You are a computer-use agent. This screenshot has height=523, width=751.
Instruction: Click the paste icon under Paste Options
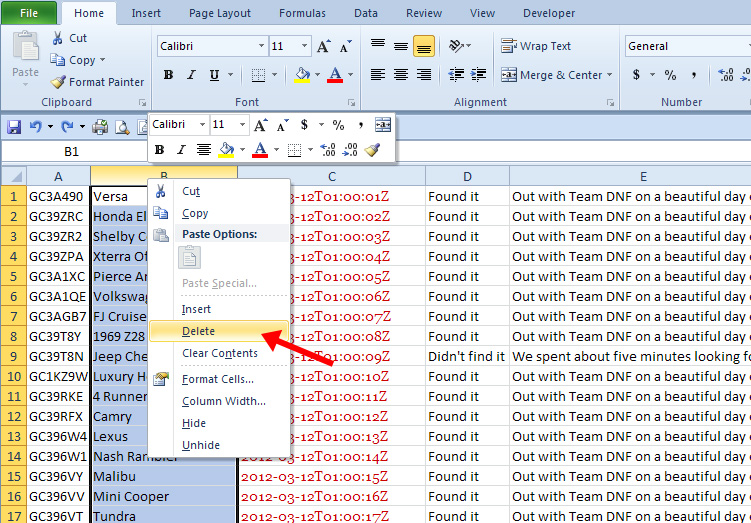[x=189, y=258]
